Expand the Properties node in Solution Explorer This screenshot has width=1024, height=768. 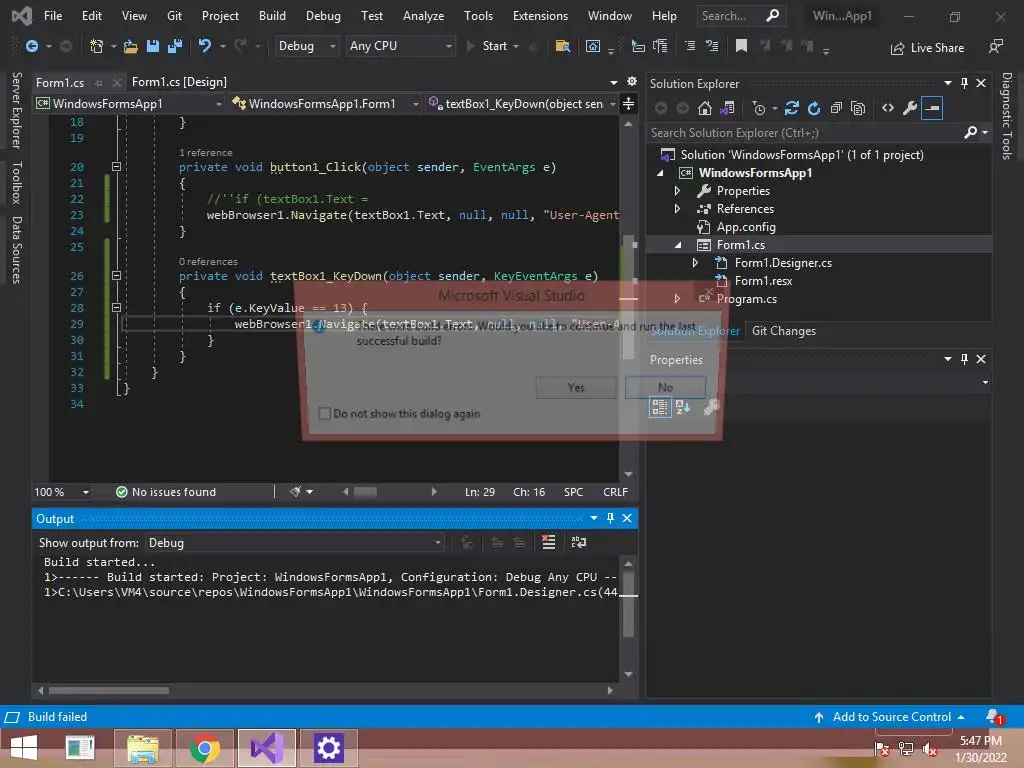pyautogui.click(x=677, y=191)
